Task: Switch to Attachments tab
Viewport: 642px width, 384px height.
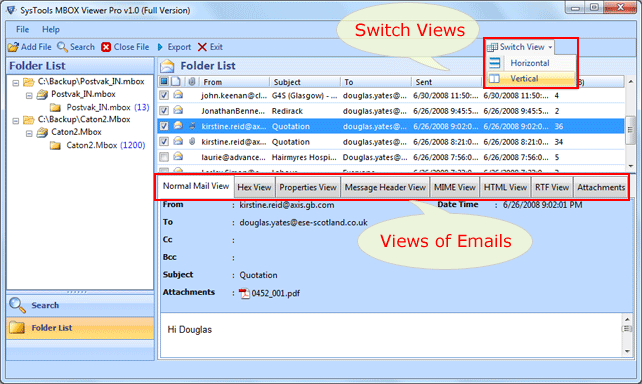Action: click(x=601, y=187)
